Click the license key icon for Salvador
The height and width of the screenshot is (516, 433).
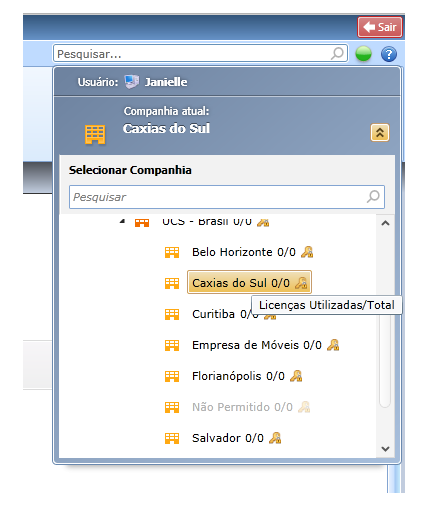tap(275, 438)
